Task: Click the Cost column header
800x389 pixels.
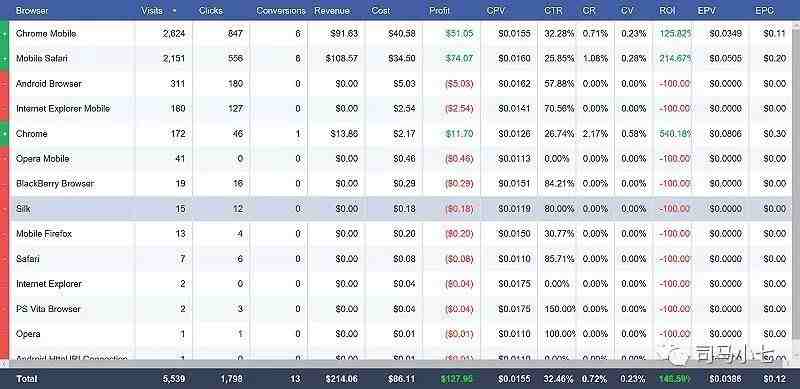Action: pos(381,10)
